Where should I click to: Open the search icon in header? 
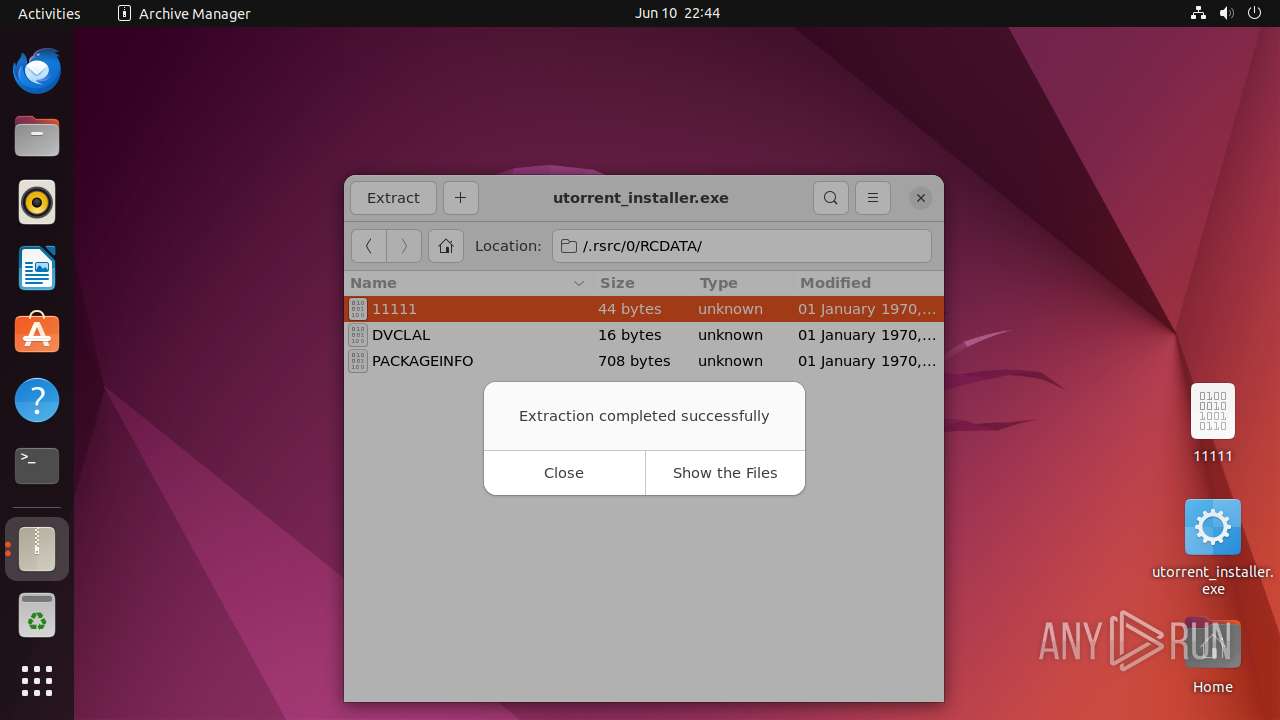pos(831,198)
